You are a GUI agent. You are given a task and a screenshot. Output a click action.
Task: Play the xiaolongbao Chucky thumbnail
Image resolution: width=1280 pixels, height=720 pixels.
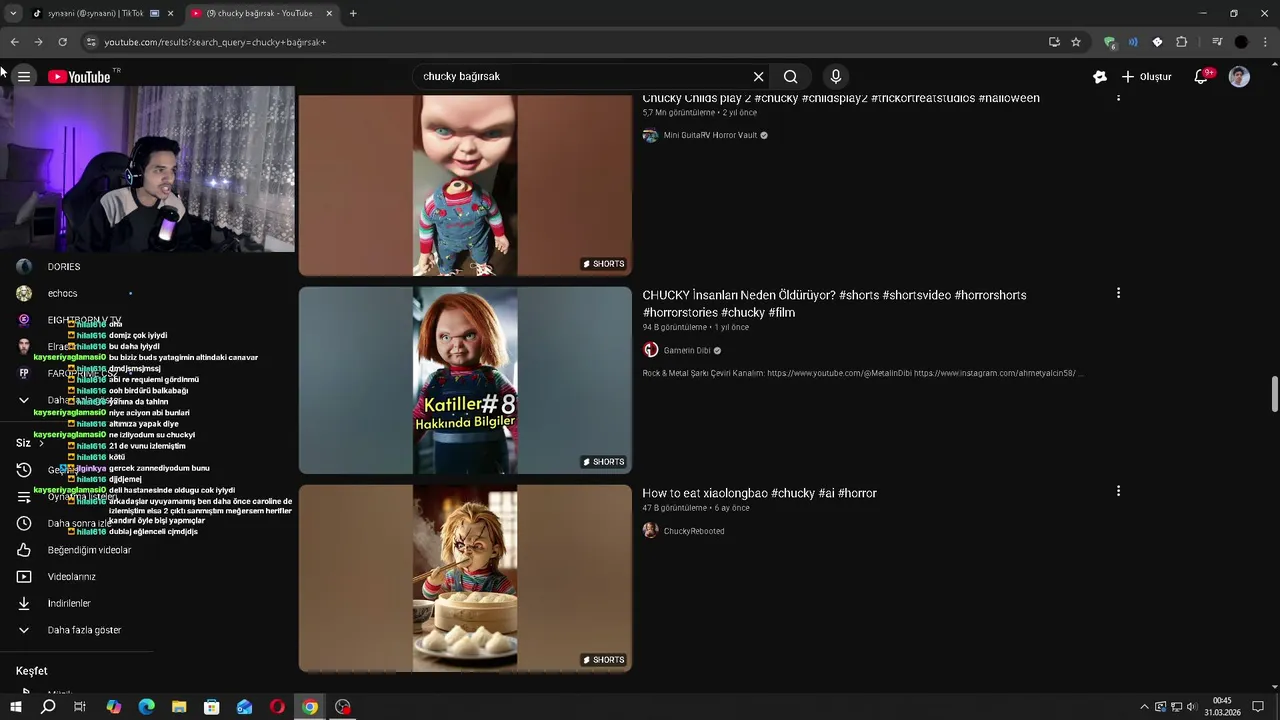[x=465, y=578]
